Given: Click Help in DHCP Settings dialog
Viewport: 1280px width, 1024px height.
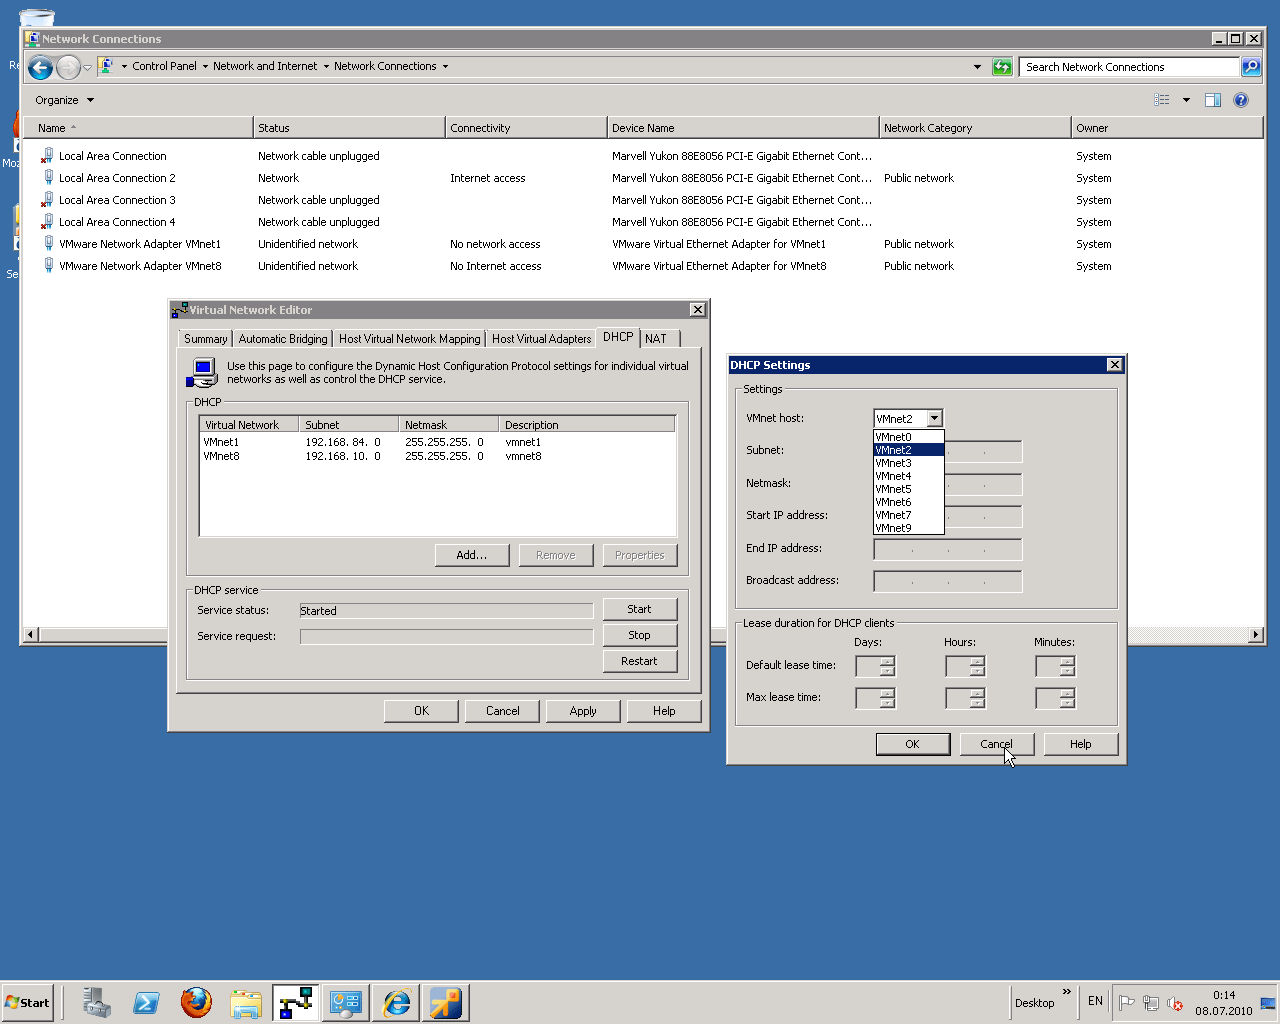Looking at the screenshot, I should coord(1081,744).
